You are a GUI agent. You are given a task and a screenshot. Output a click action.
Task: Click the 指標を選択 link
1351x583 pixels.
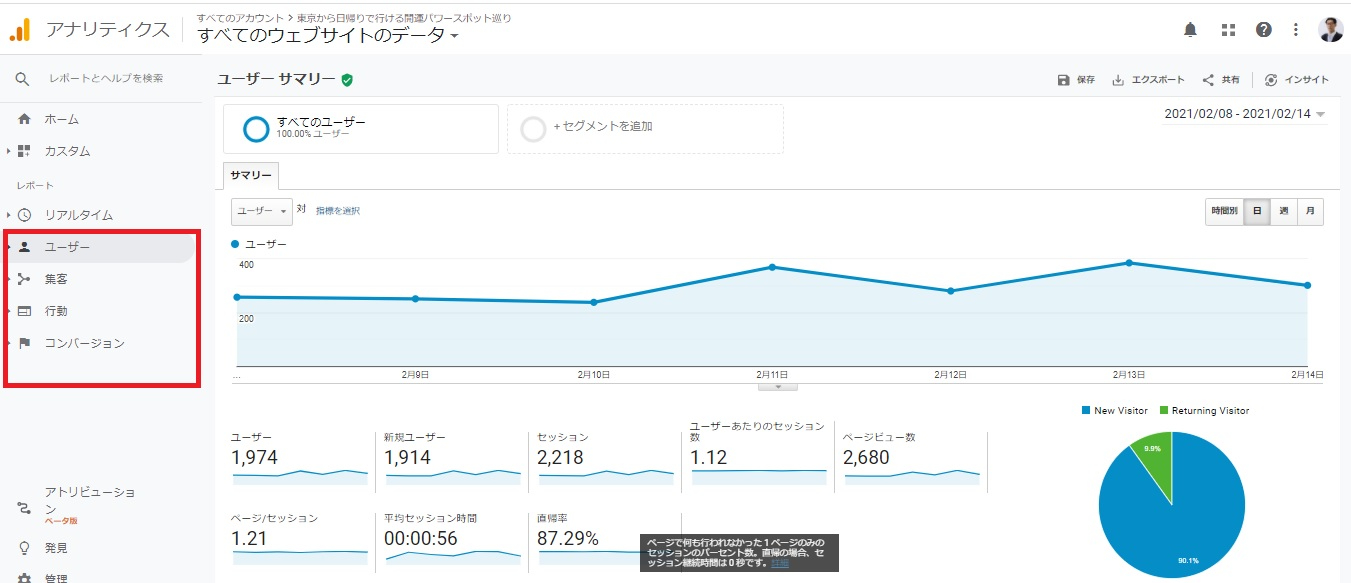(338, 211)
